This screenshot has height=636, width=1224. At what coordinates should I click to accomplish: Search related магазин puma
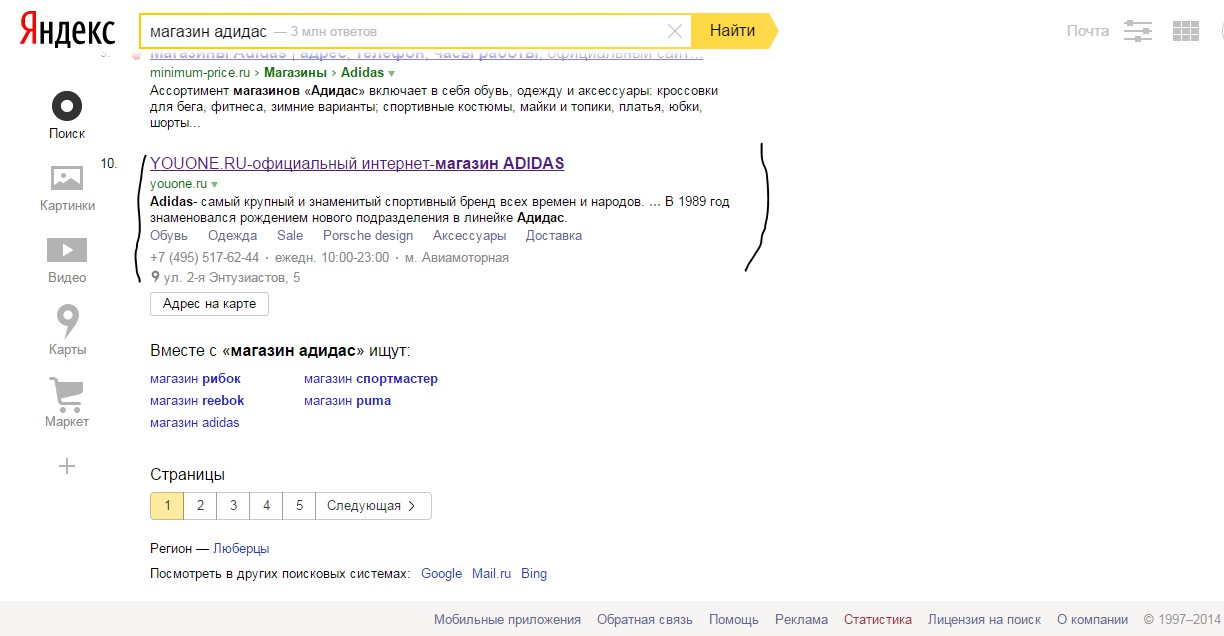tap(347, 401)
